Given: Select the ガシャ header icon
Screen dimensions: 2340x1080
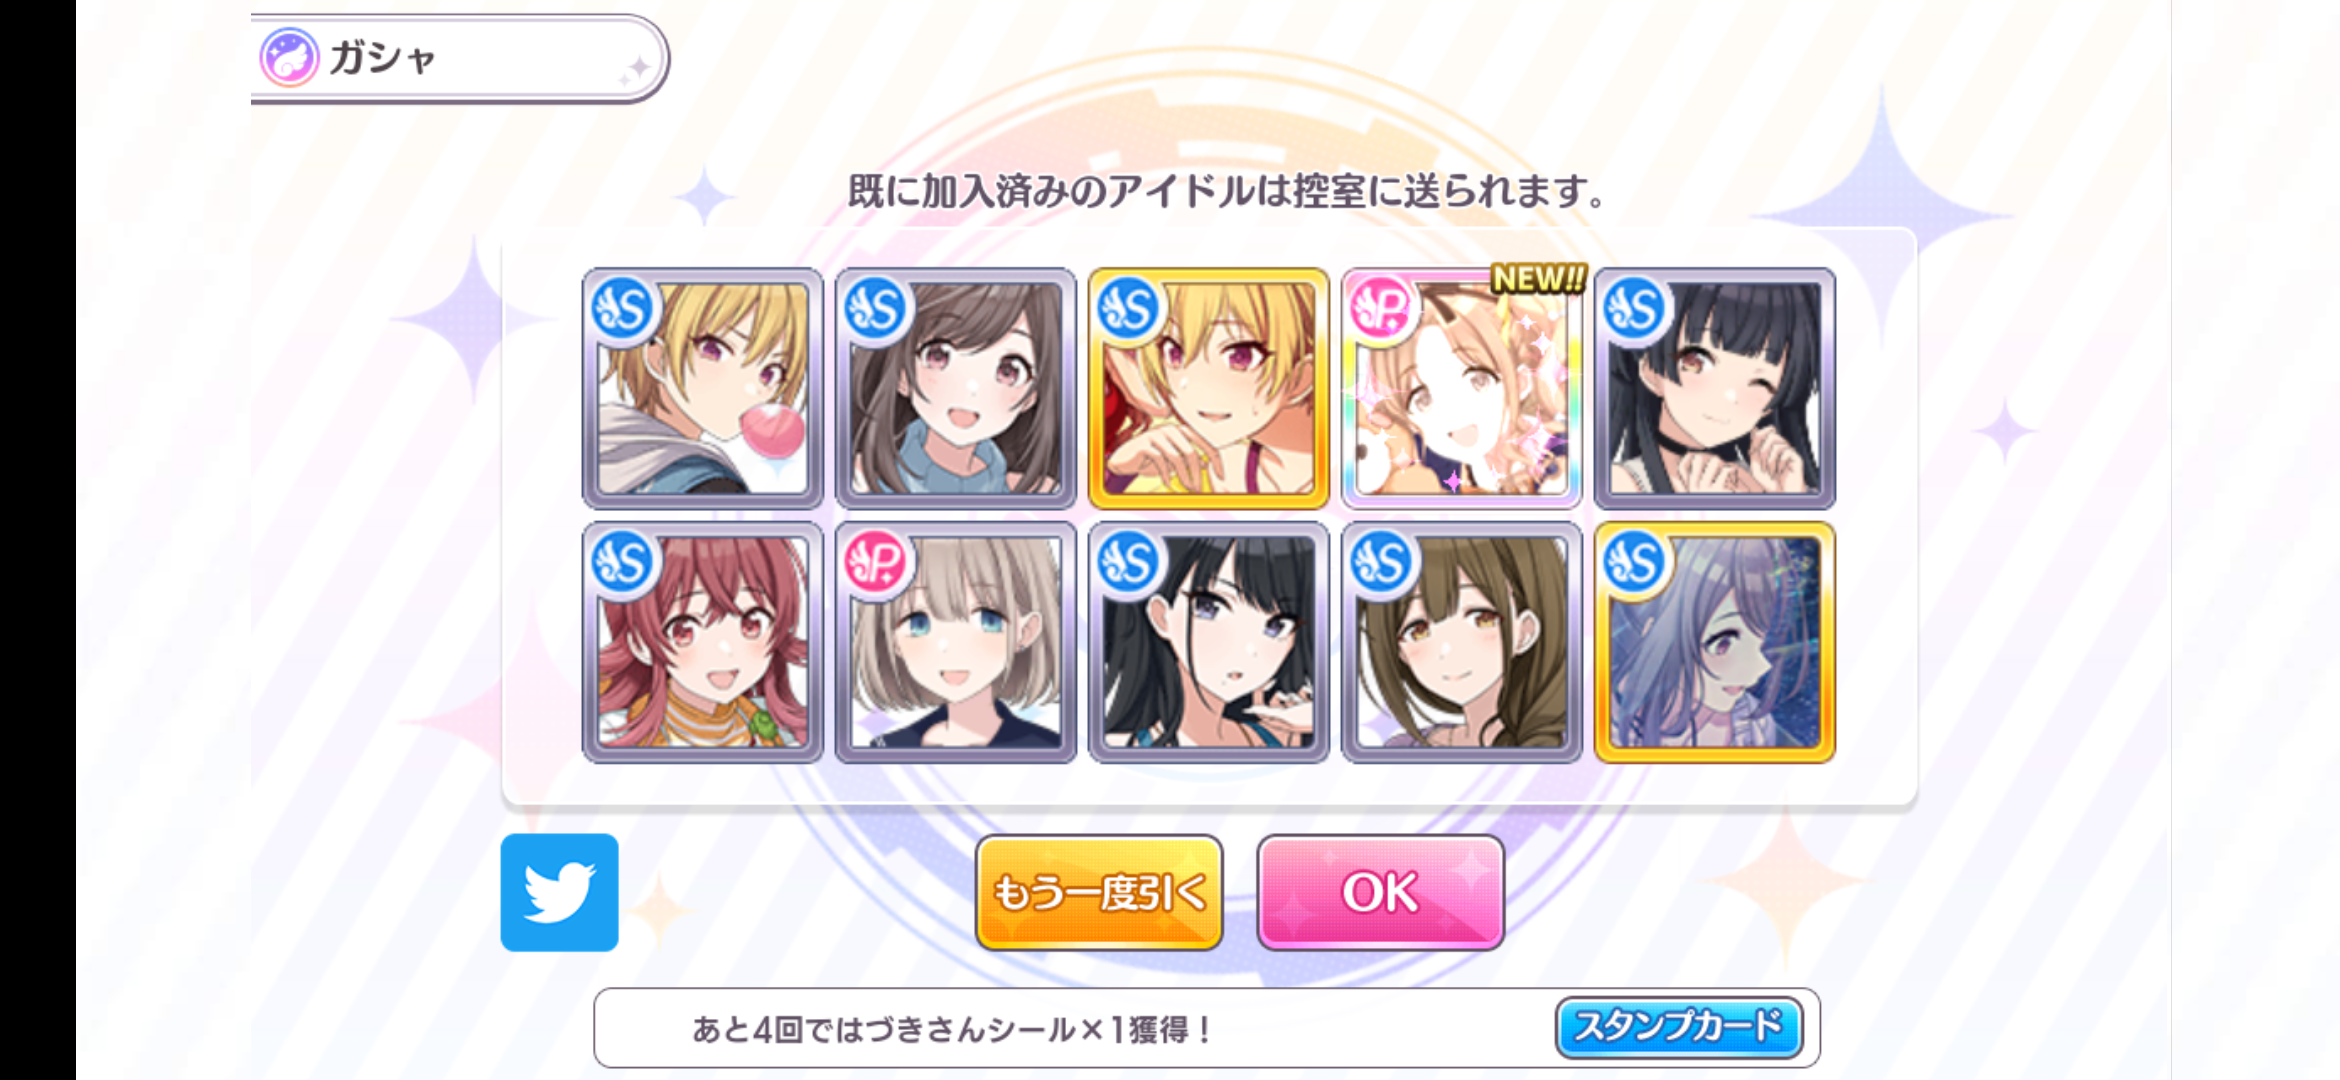Looking at the screenshot, I should point(289,57).
